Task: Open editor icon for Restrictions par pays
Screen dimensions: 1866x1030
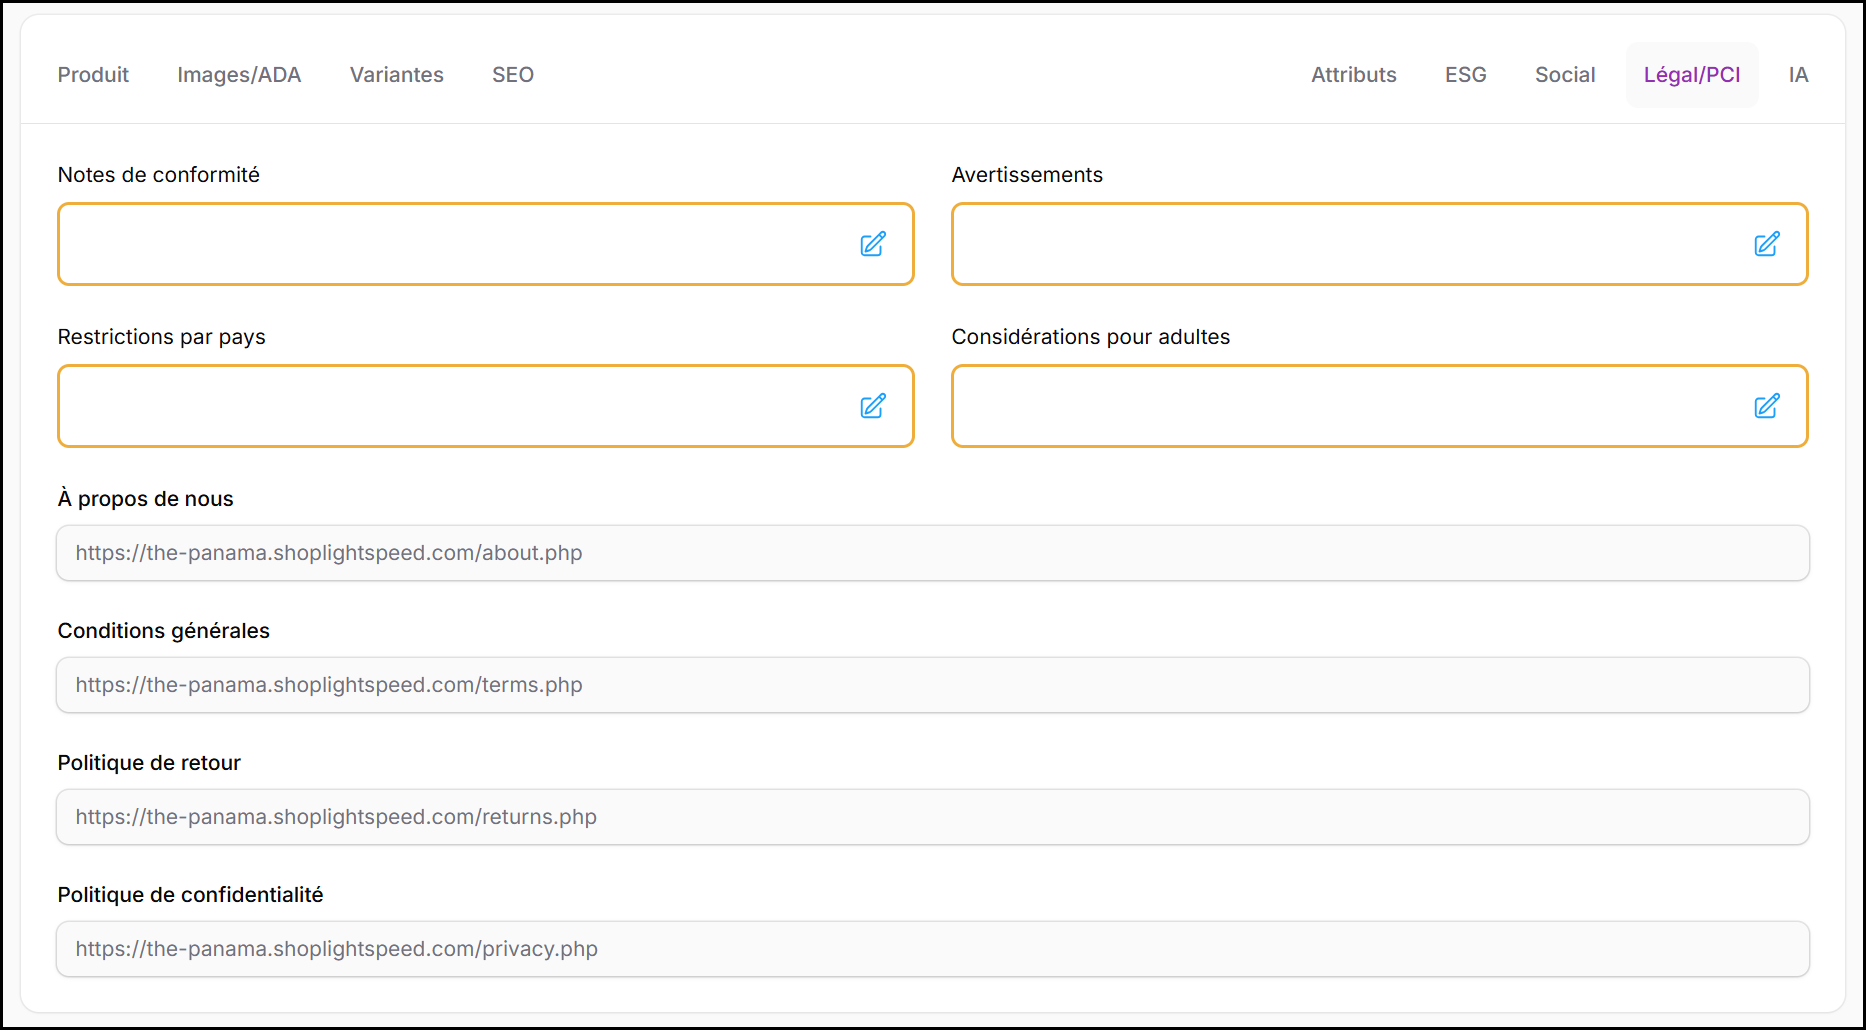Action: [872, 406]
